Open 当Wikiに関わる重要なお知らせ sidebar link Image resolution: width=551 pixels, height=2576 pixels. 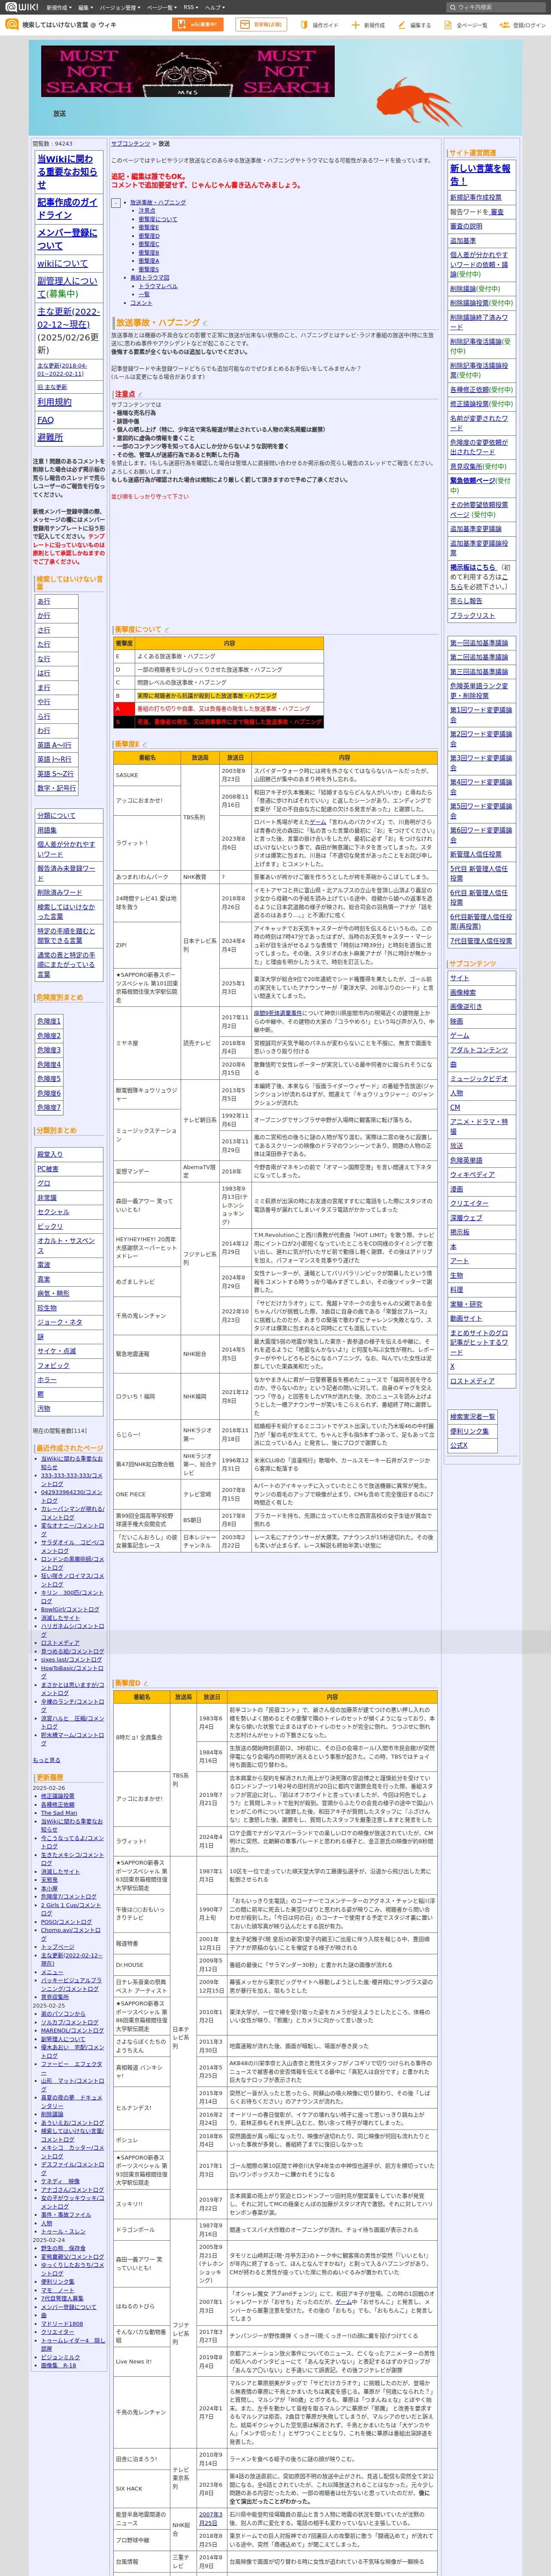[x=67, y=172]
